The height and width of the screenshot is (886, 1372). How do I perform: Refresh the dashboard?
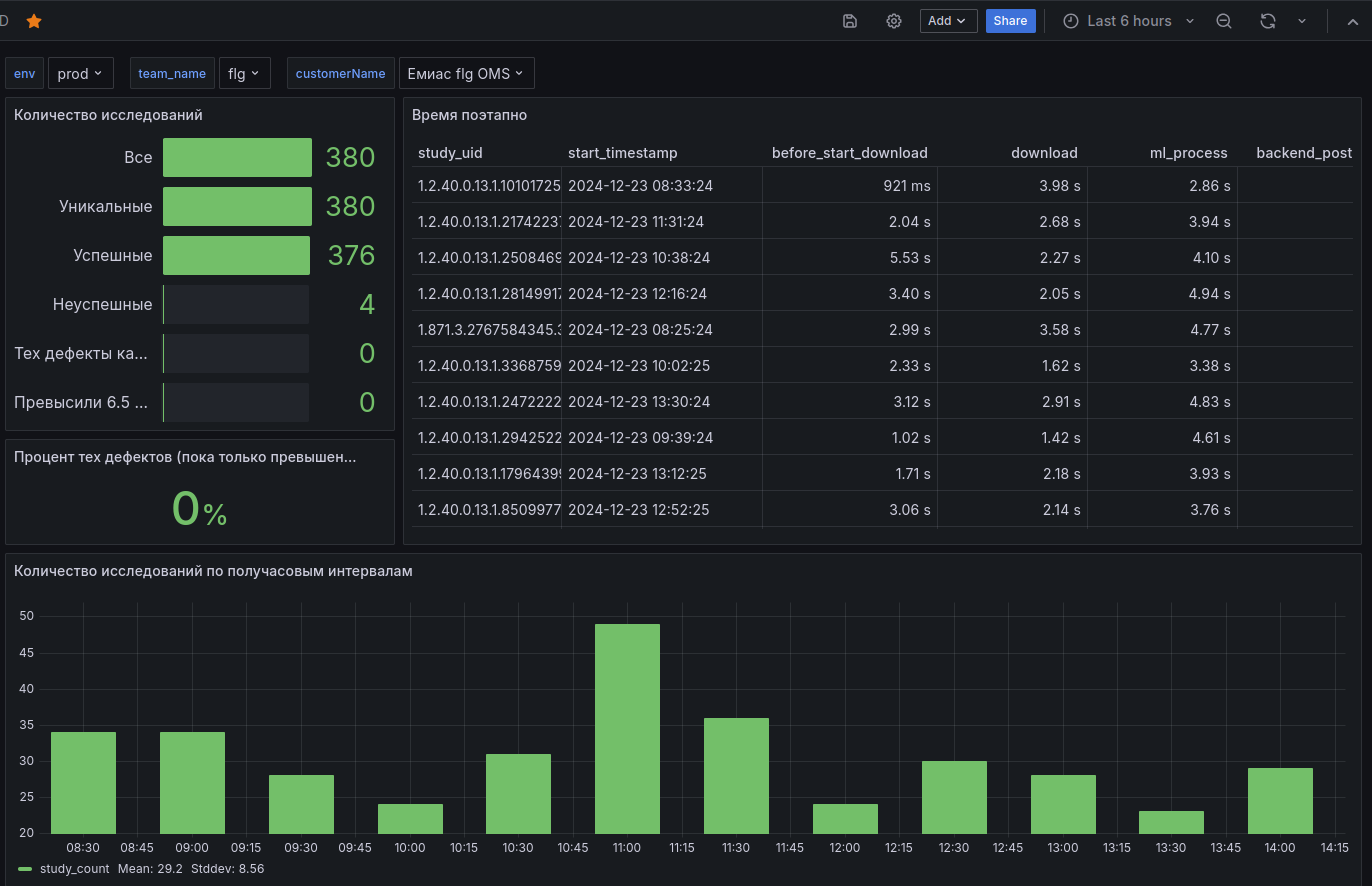1268,21
